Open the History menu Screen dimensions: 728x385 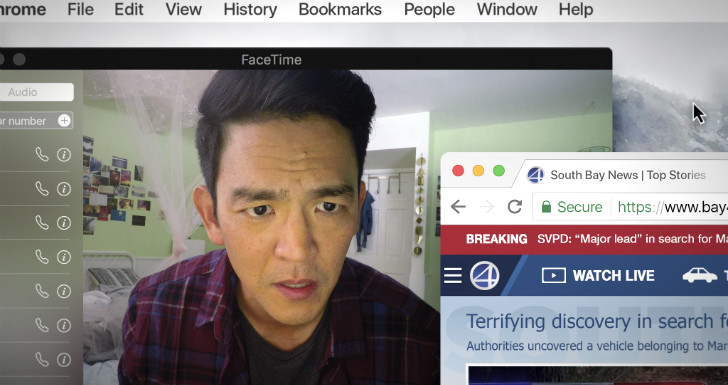tap(250, 9)
